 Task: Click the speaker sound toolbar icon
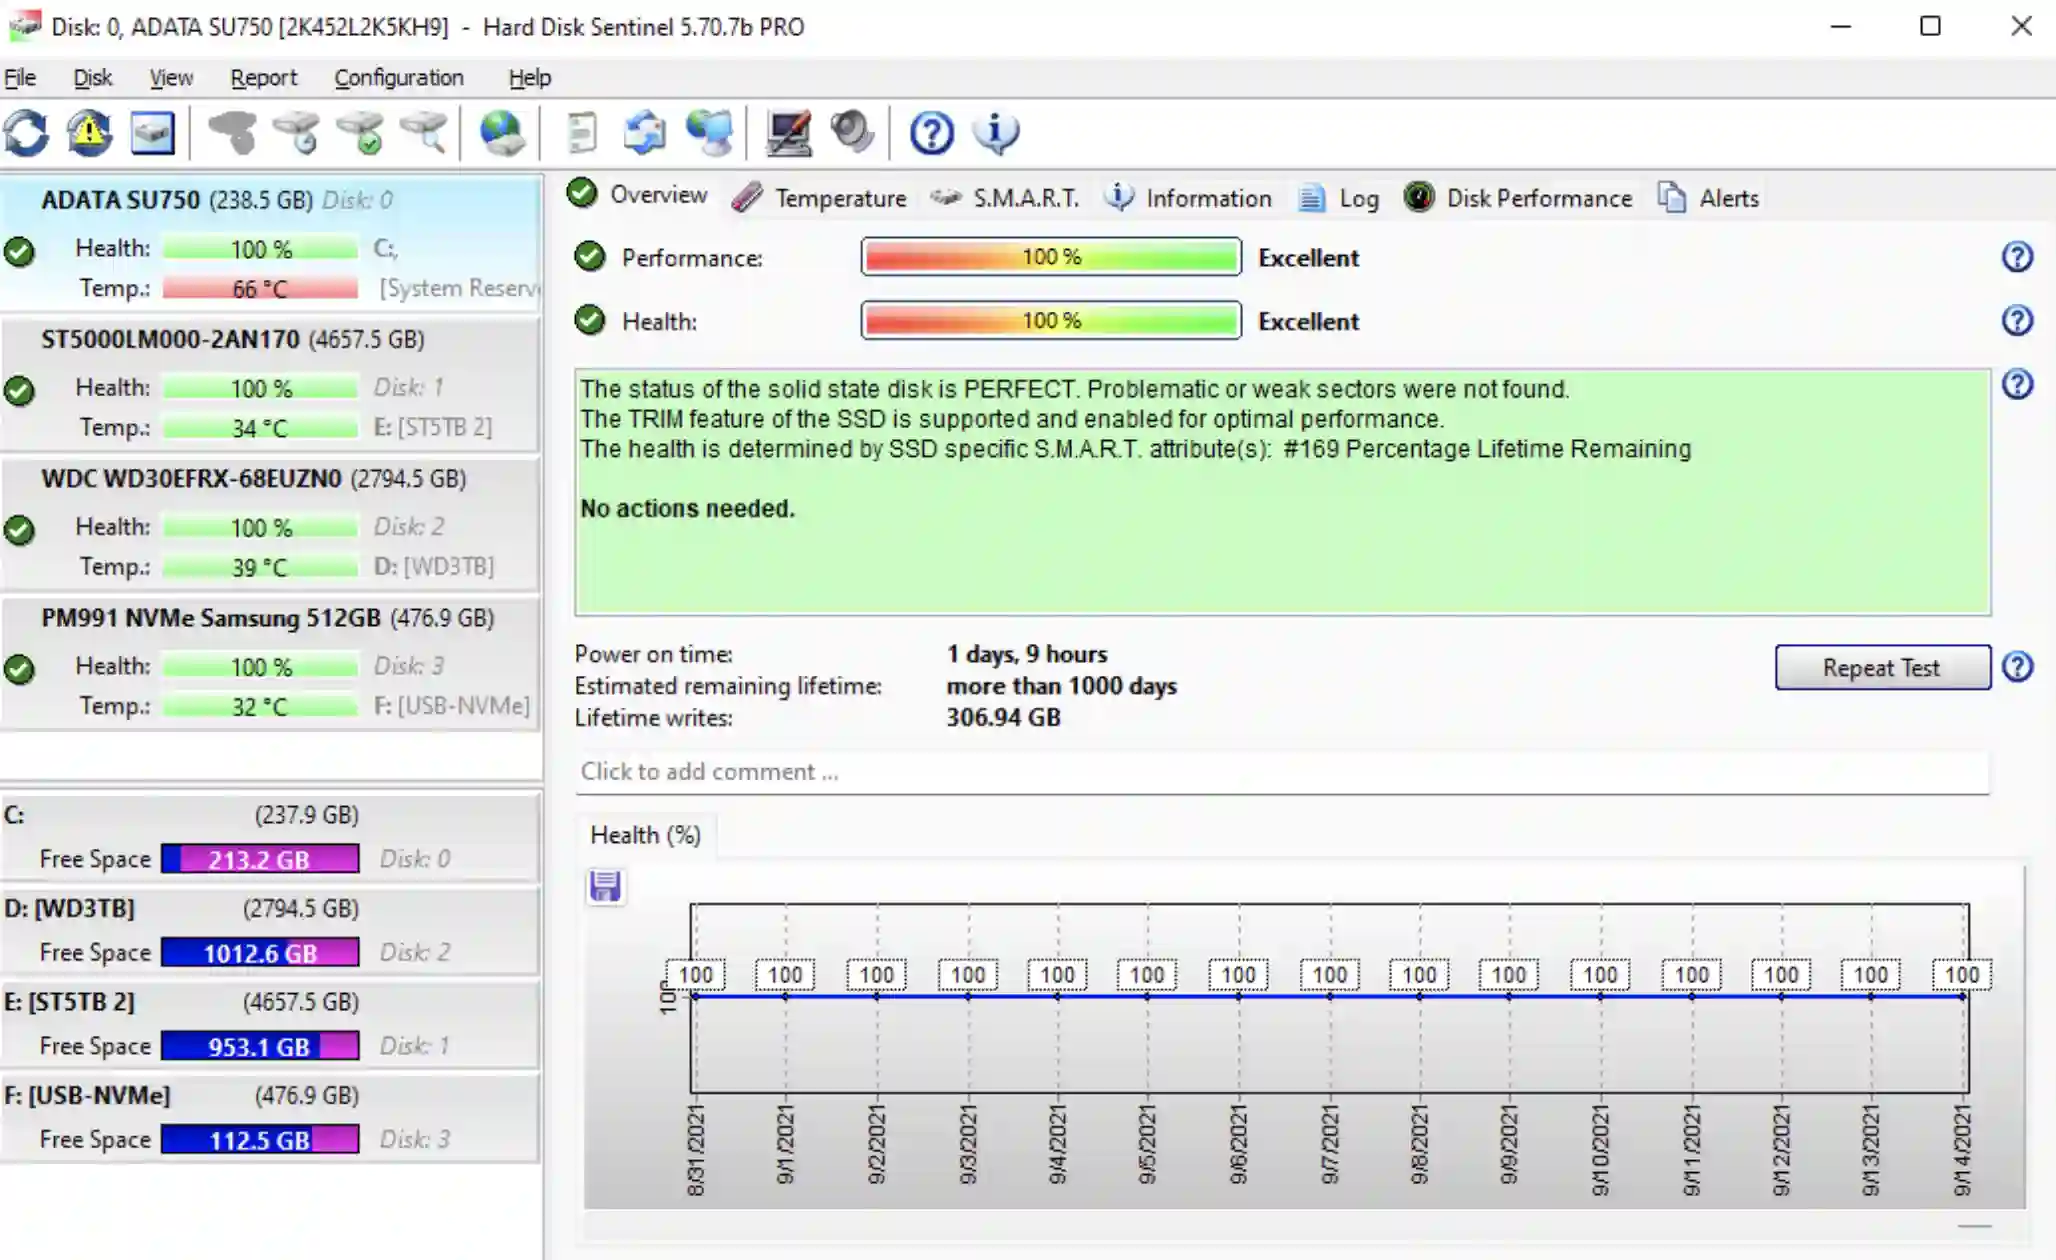coord(851,133)
